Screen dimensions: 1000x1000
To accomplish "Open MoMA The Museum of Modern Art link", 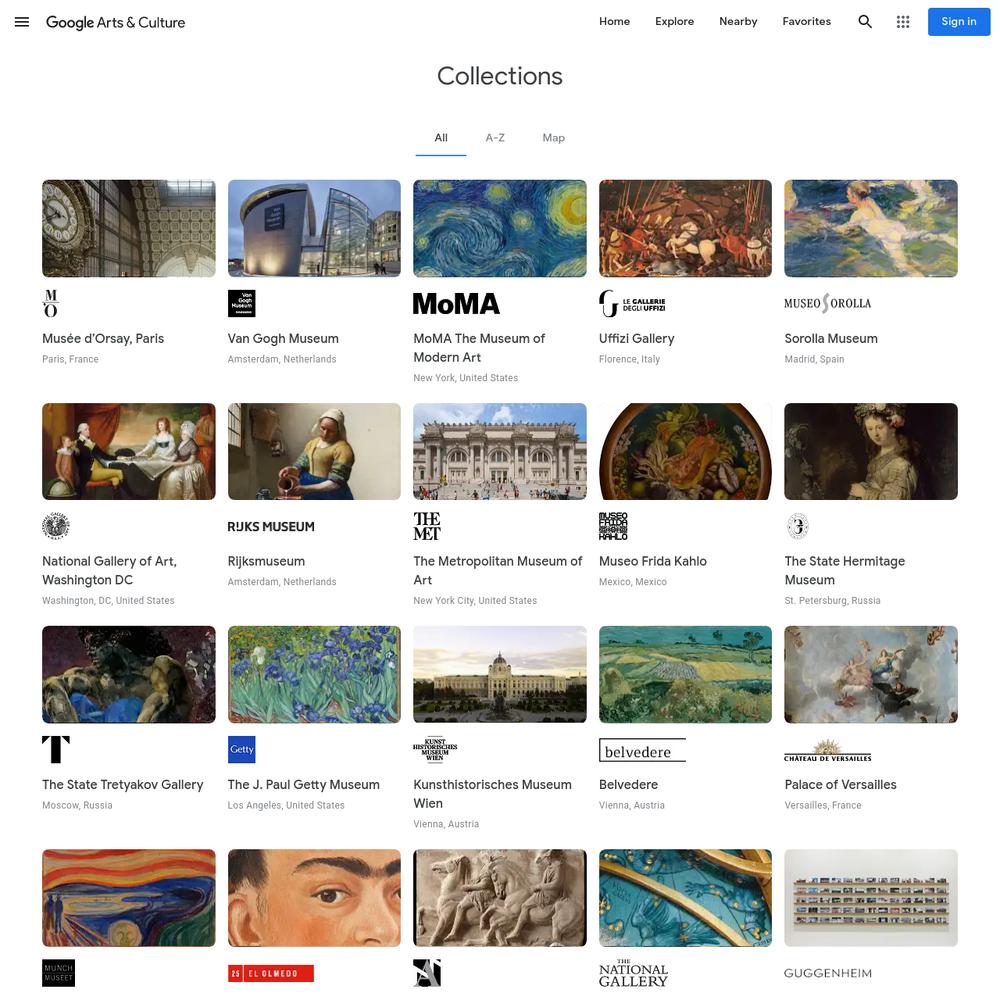I will tap(479, 348).
